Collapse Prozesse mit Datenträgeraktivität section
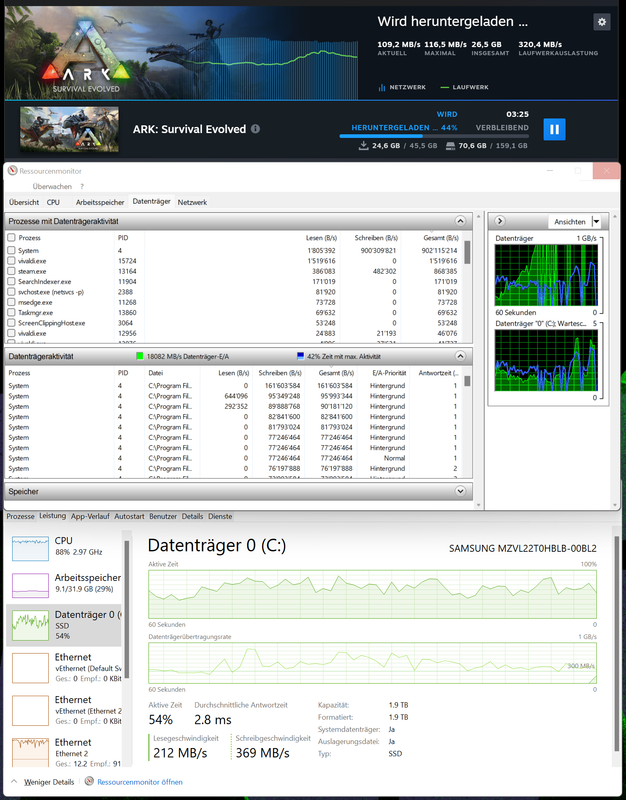Viewport: 626px width, 800px height. (x=460, y=221)
